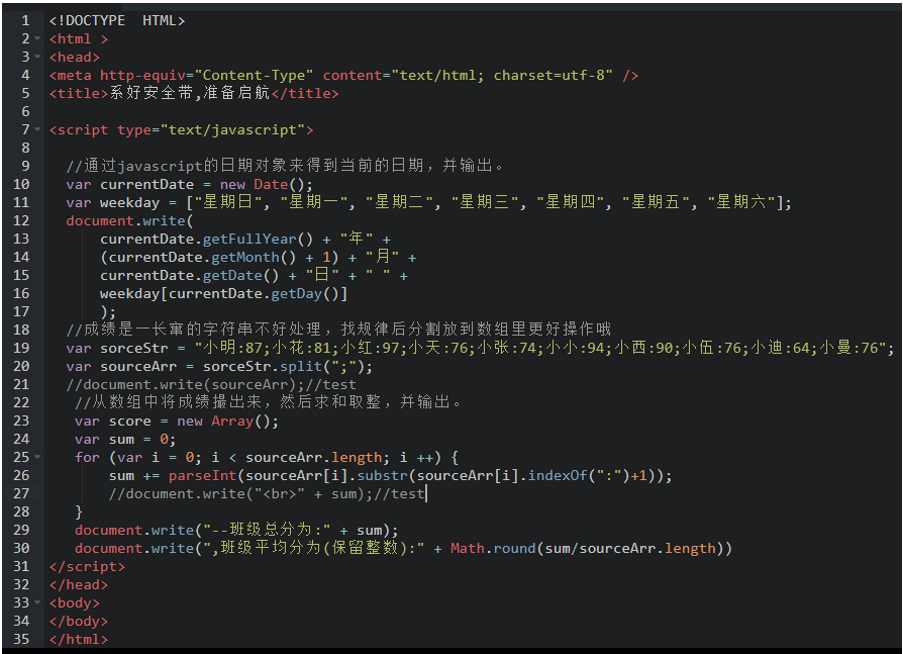Image resolution: width=903 pixels, height=654 pixels.
Task: Click 小明:87 in the score string
Action: 233,348
